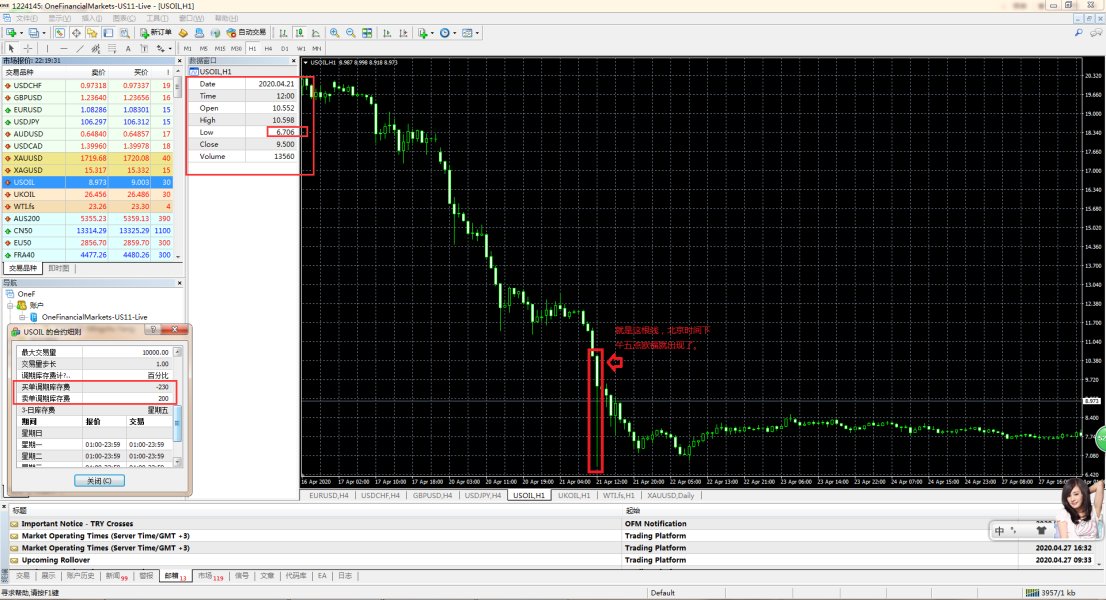Select the crosshair tool

tap(28, 48)
